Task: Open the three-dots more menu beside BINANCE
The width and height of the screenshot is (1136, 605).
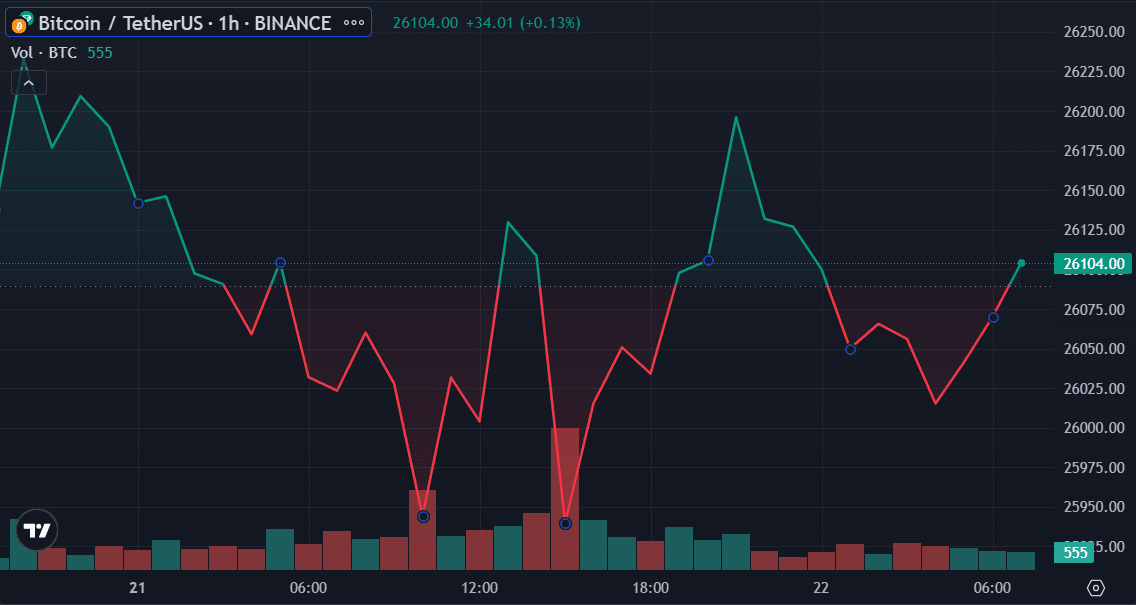Action: pyautogui.click(x=354, y=23)
